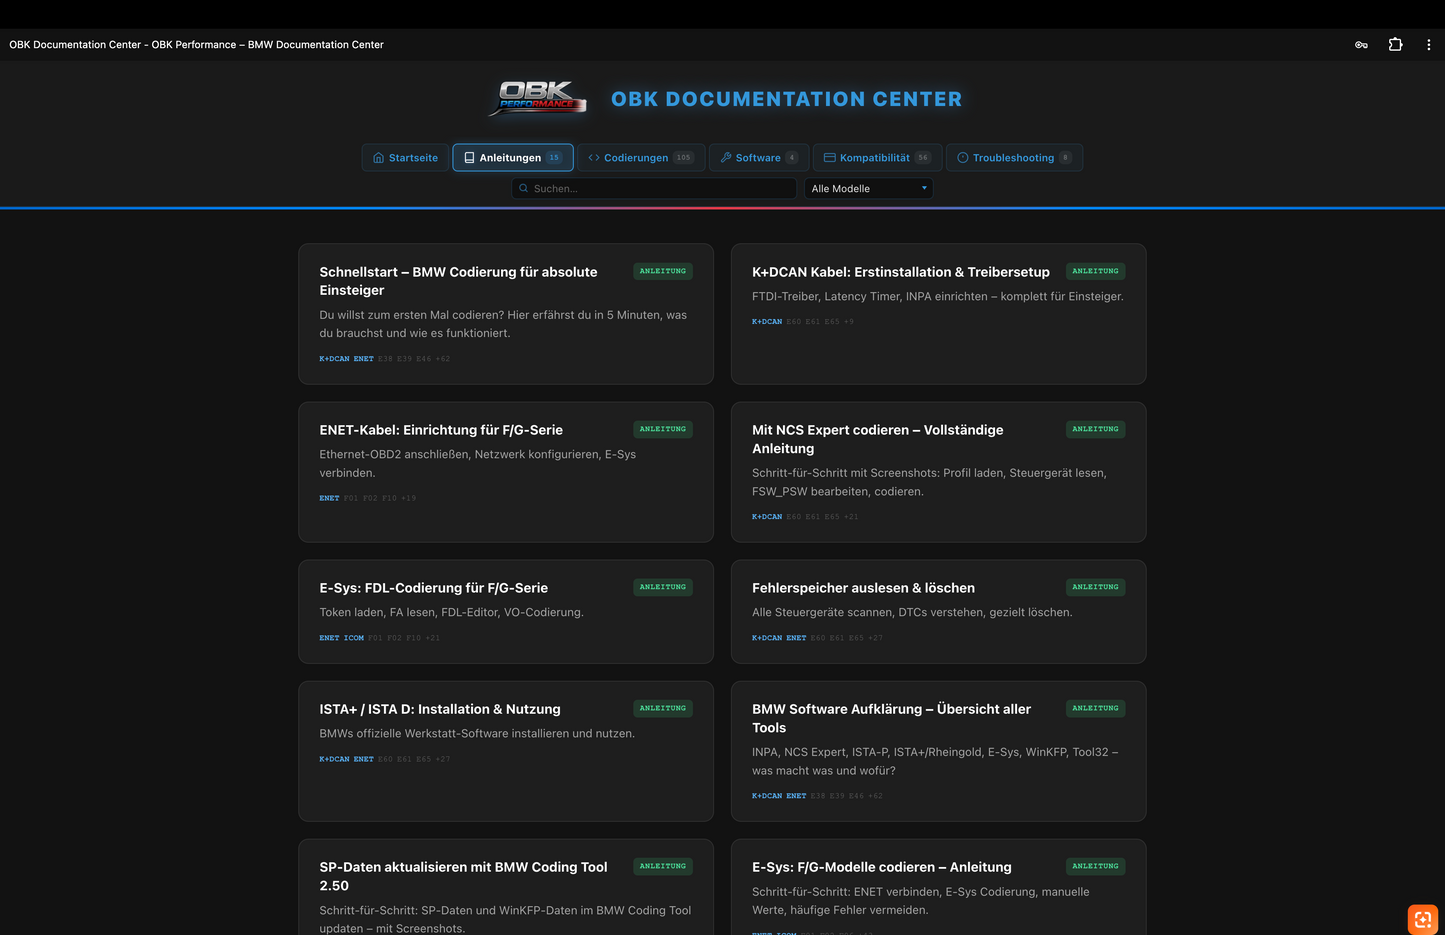The image size is (1445, 935).
Task: Click the OBK Documentation Center heading
Action: coord(787,99)
